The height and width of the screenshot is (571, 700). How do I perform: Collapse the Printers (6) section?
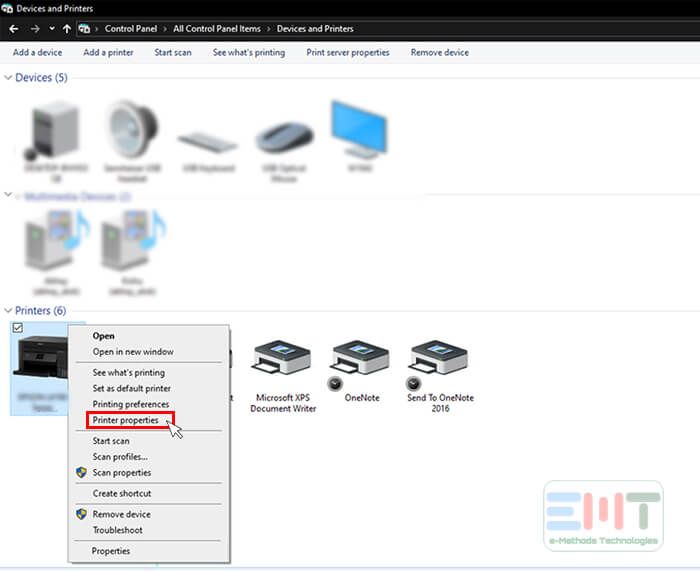[9, 311]
